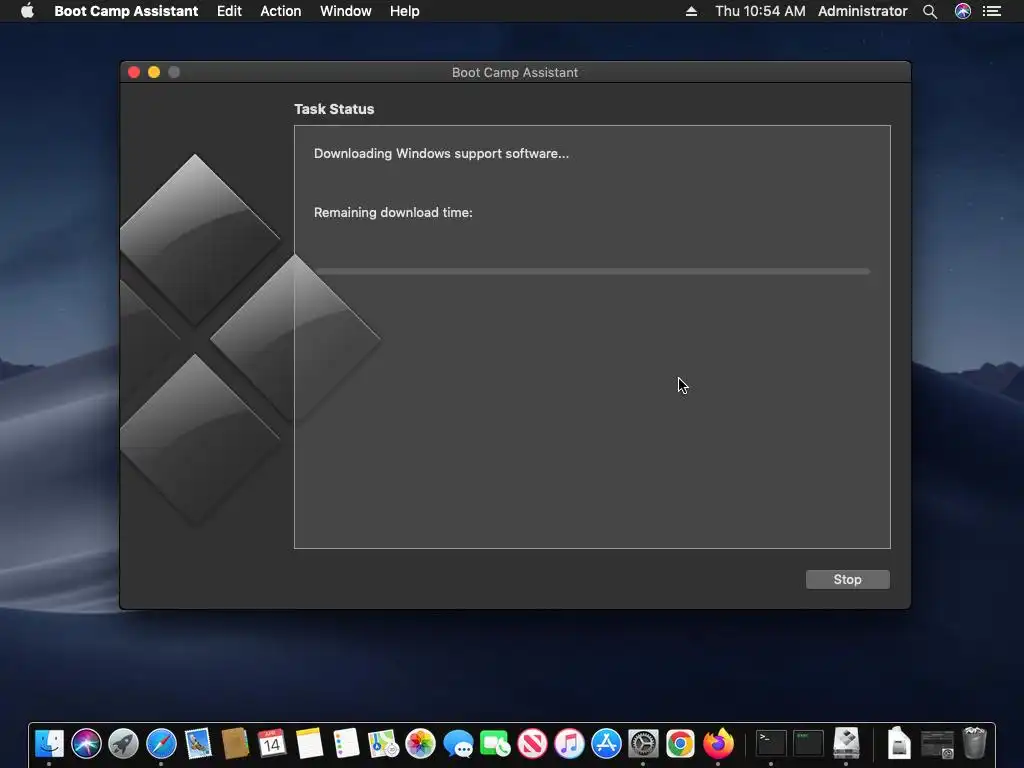Screen dimensions: 1024x768
Task: Open the Administrator user menu
Action: (863, 11)
